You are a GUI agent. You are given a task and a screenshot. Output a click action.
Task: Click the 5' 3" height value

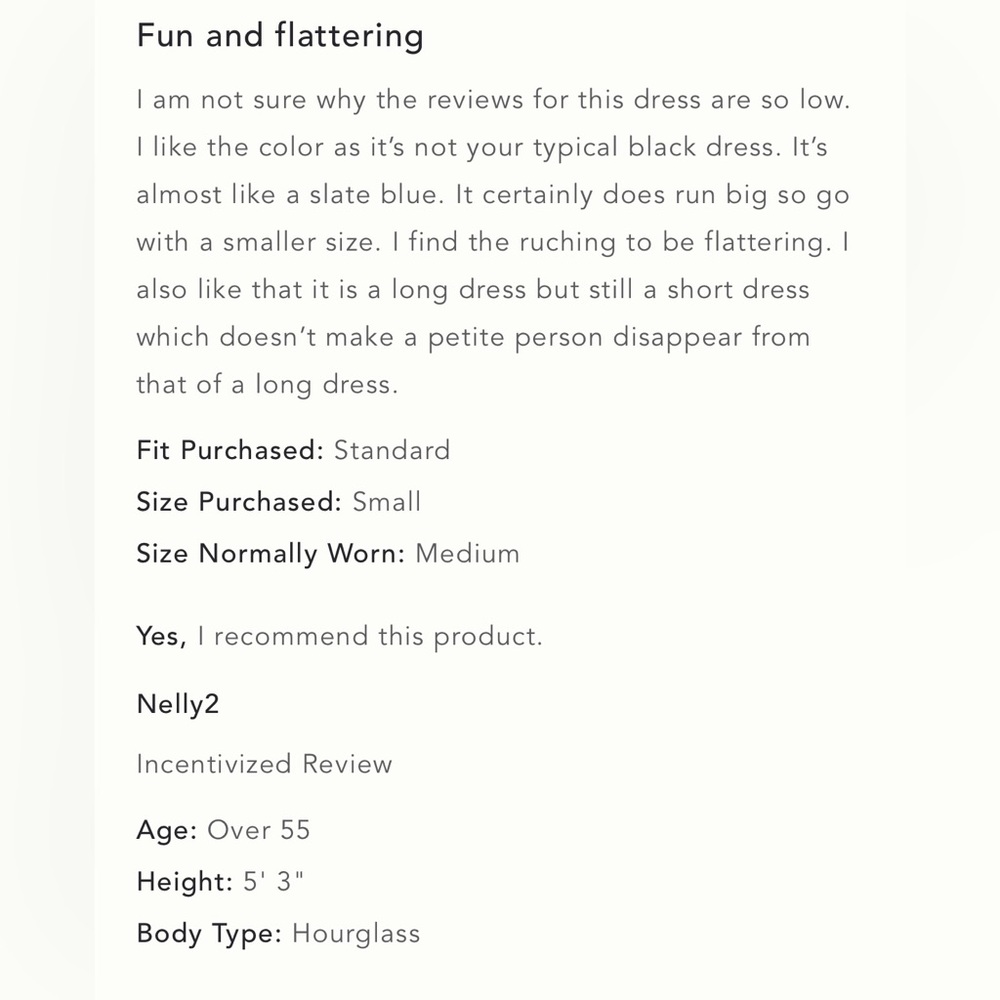tap(274, 881)
